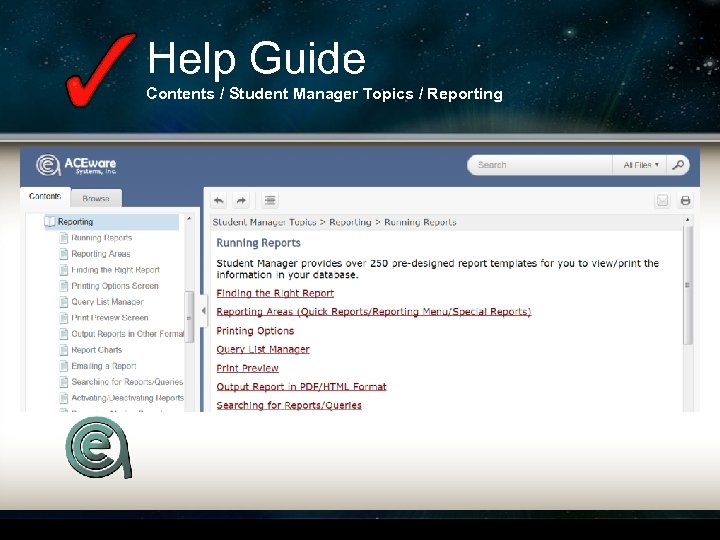Follow the Finding the Right Report link

[x=275, y=293]
